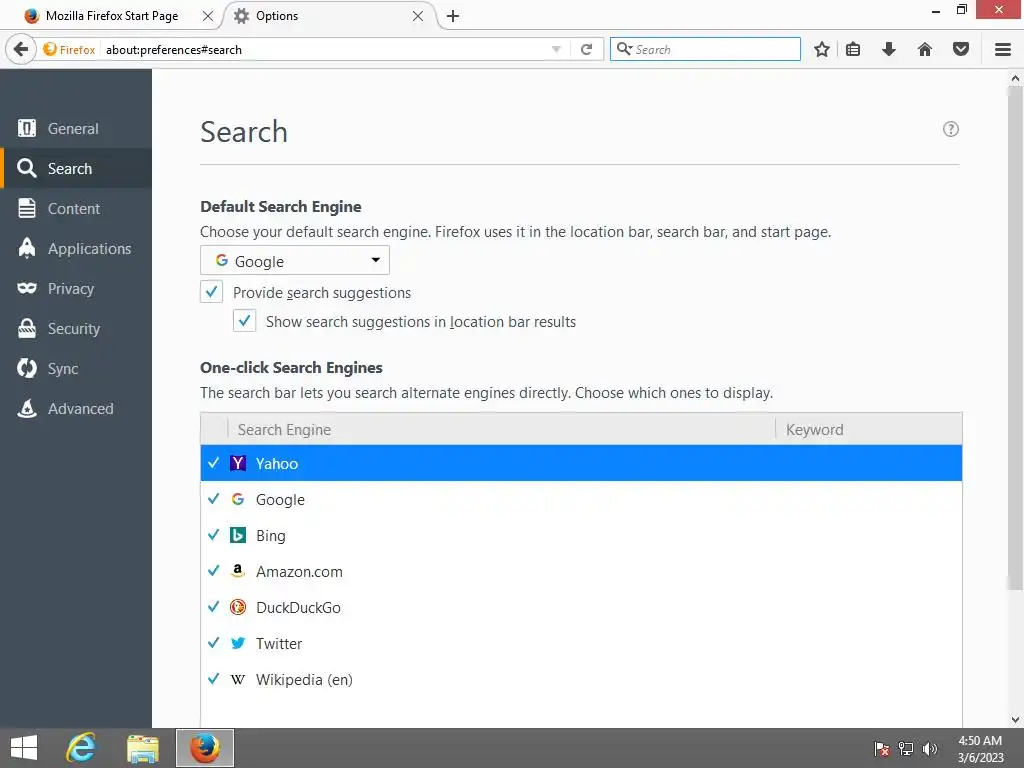
Task: Close the Mozilla Firefox Start Page tab
Action: (208, 16)
